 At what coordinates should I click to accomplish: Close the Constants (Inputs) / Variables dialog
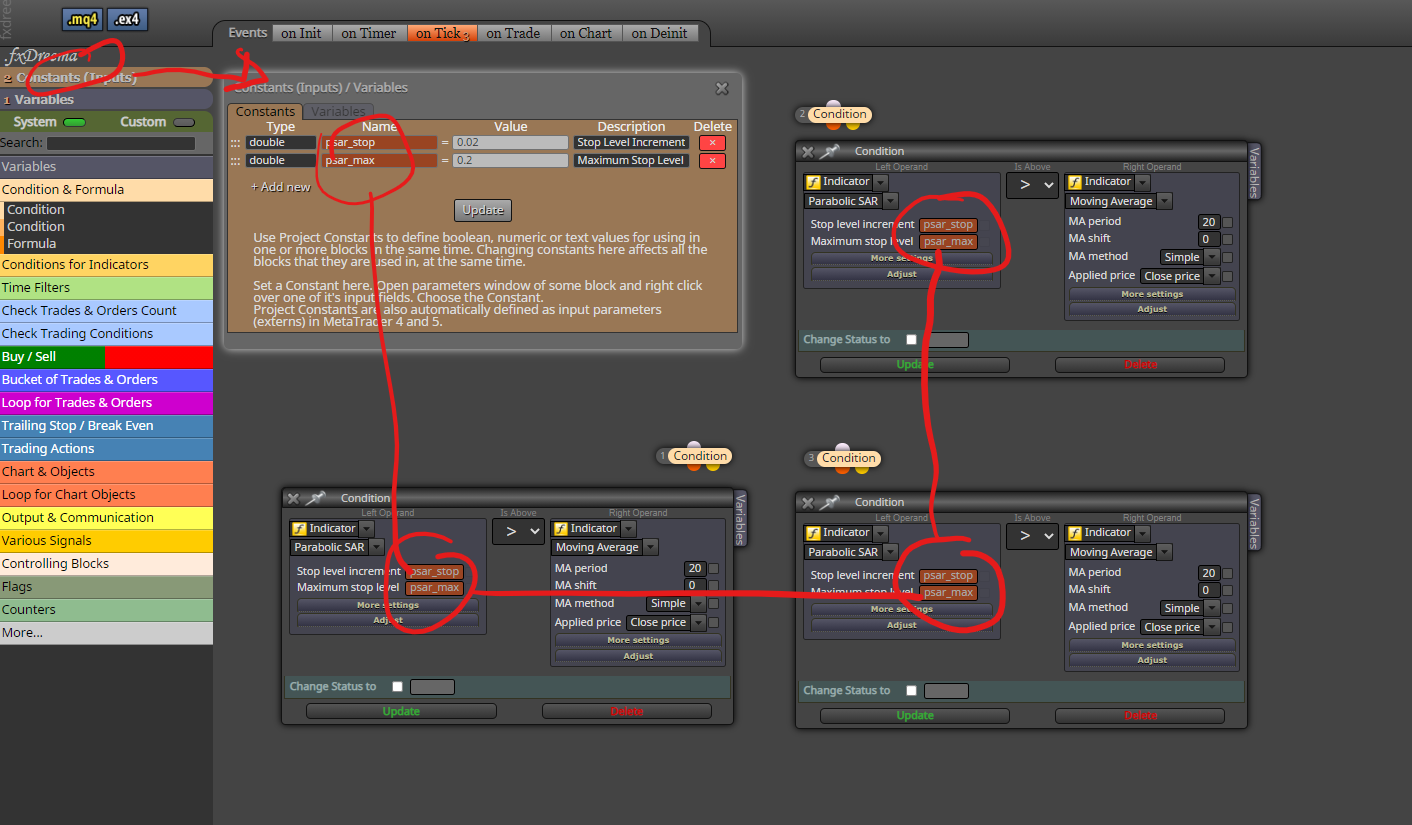(722, 89)
